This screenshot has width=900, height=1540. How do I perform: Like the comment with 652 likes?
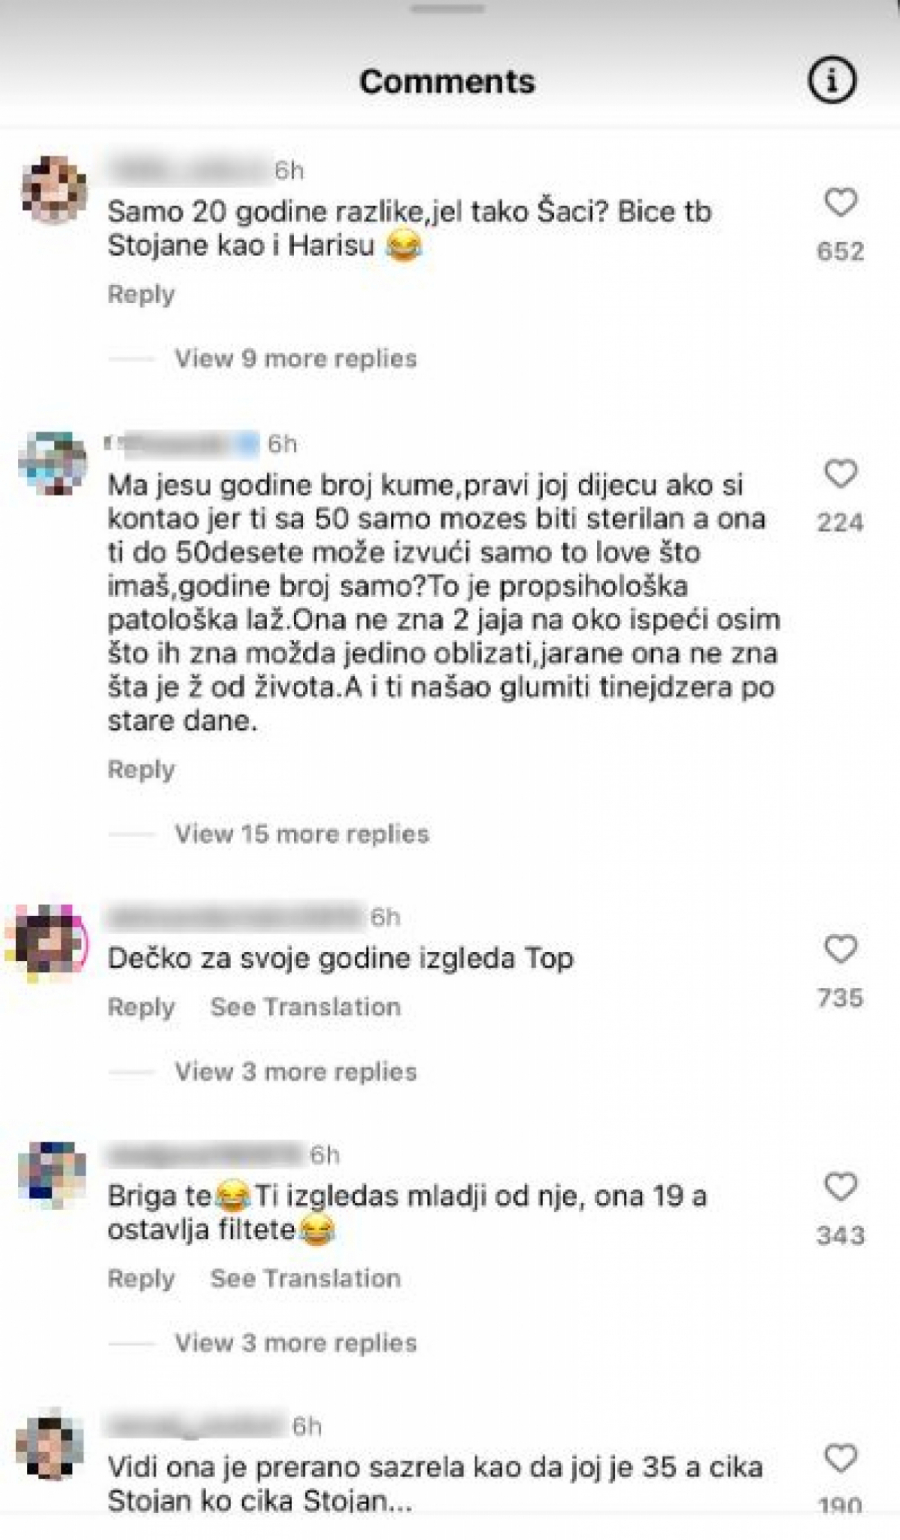(840, 202)
